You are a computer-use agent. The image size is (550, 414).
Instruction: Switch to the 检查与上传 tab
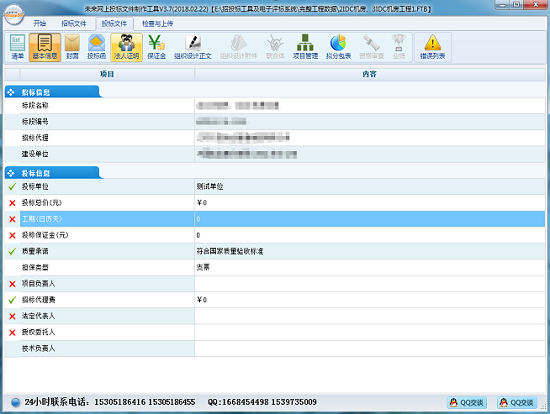click(x=157, y=24)
